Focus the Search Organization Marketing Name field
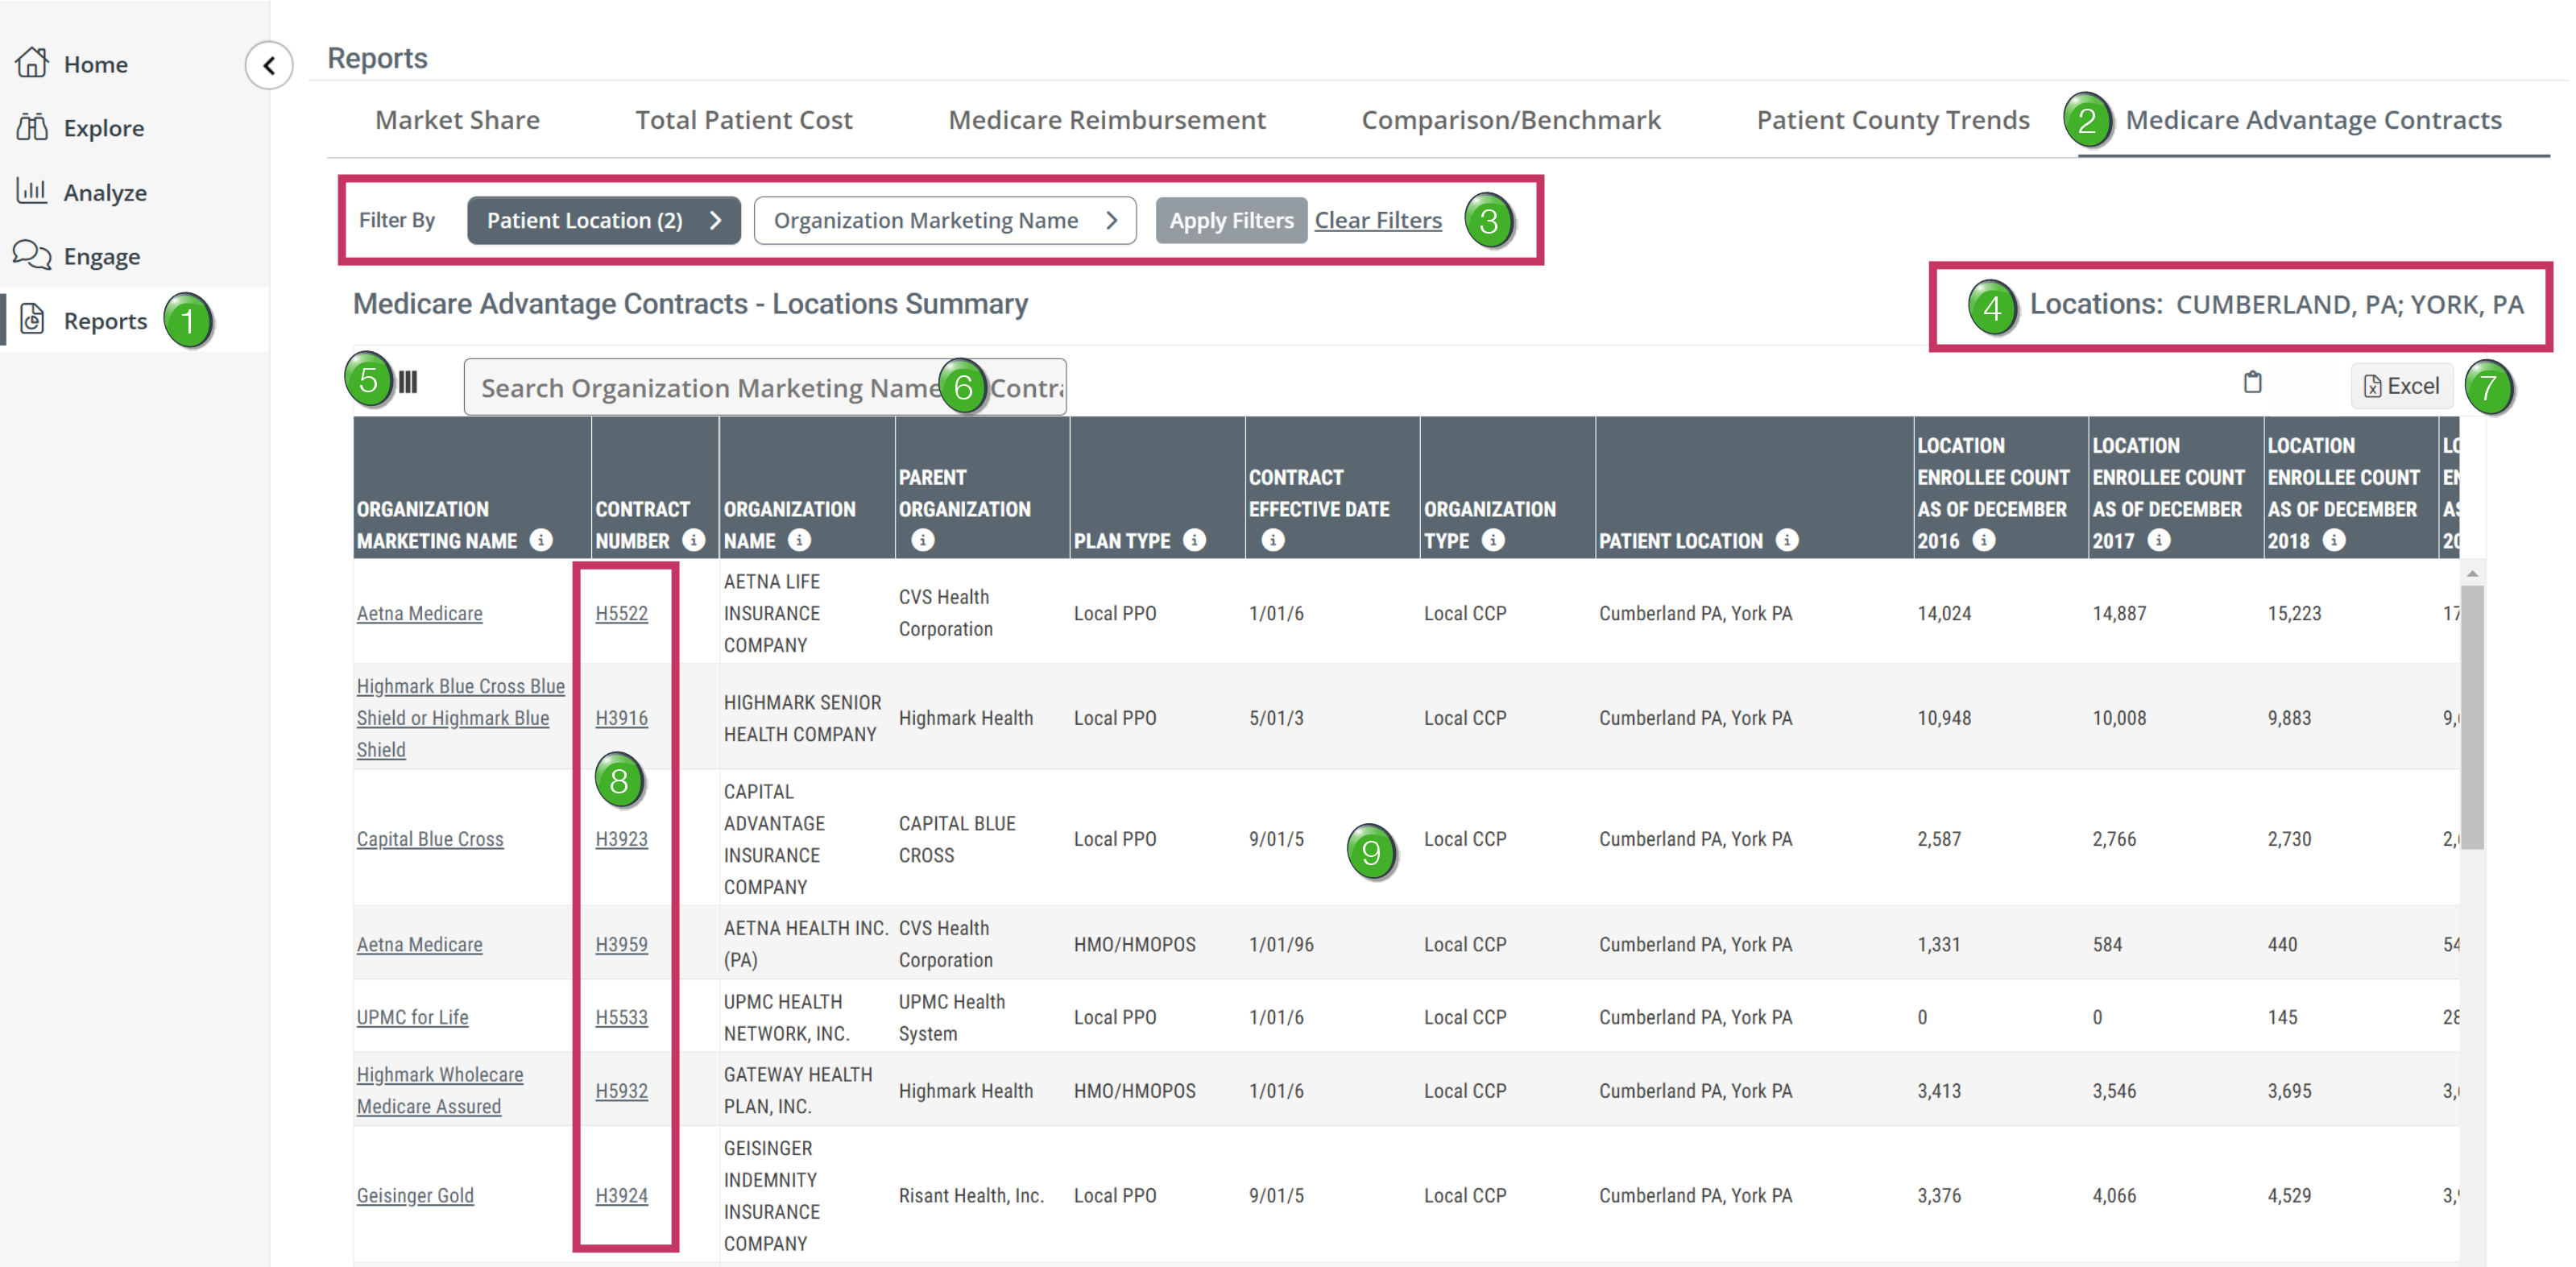 pyautogui.click(x=765, y=387)
